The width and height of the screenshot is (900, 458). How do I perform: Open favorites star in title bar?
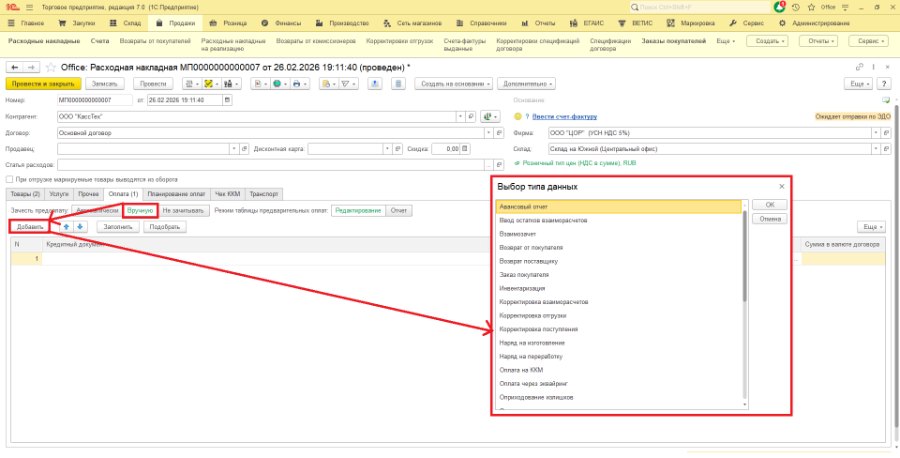click(x=811, y=7)
